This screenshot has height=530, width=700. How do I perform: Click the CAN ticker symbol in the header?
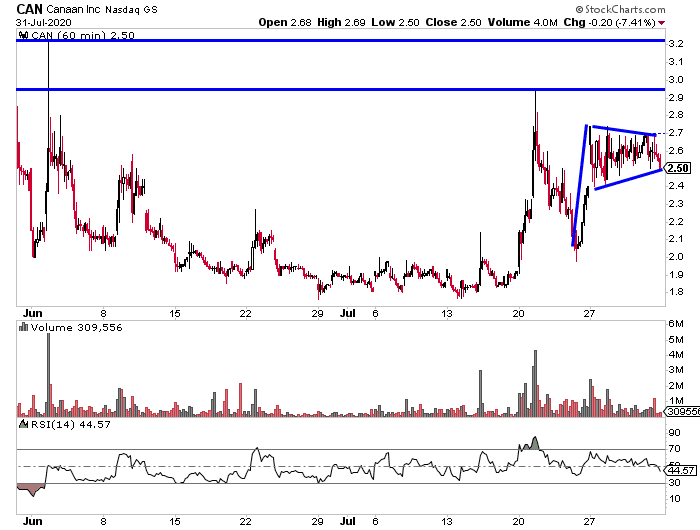point(29,9)
